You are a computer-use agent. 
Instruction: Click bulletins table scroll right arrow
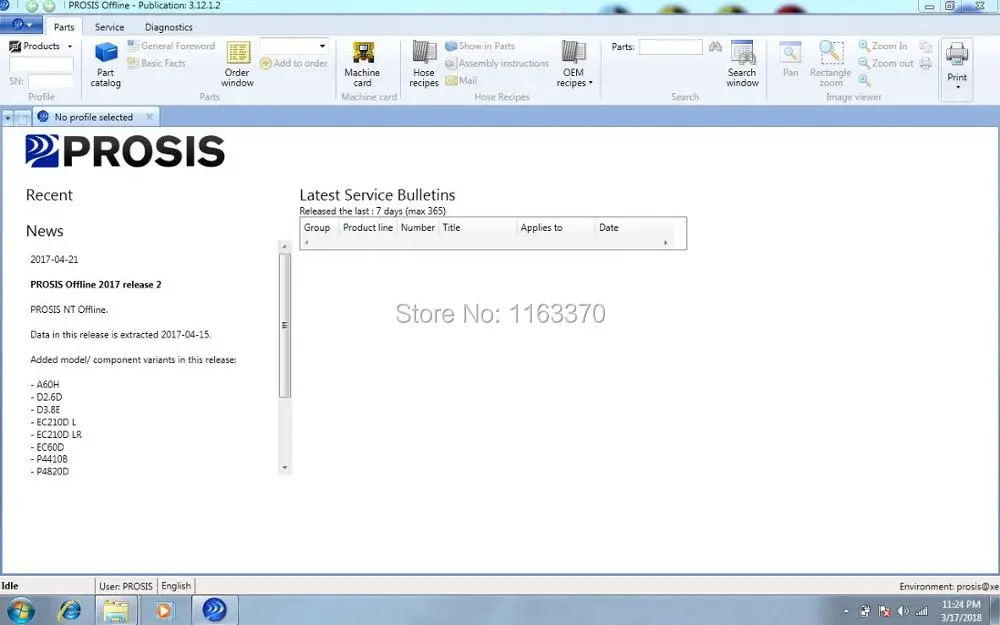coord(666,242)
